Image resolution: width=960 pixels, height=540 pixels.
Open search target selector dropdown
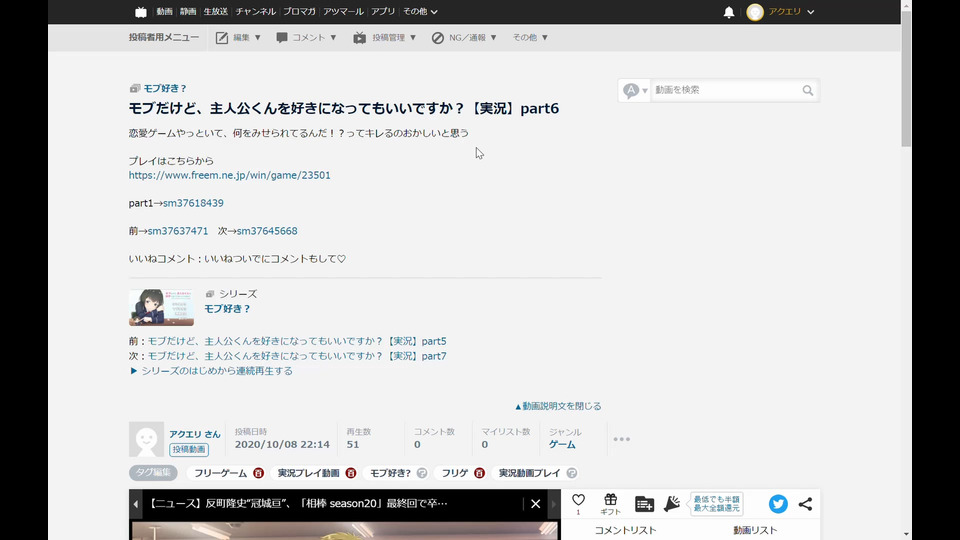click(x=634, y=91)
